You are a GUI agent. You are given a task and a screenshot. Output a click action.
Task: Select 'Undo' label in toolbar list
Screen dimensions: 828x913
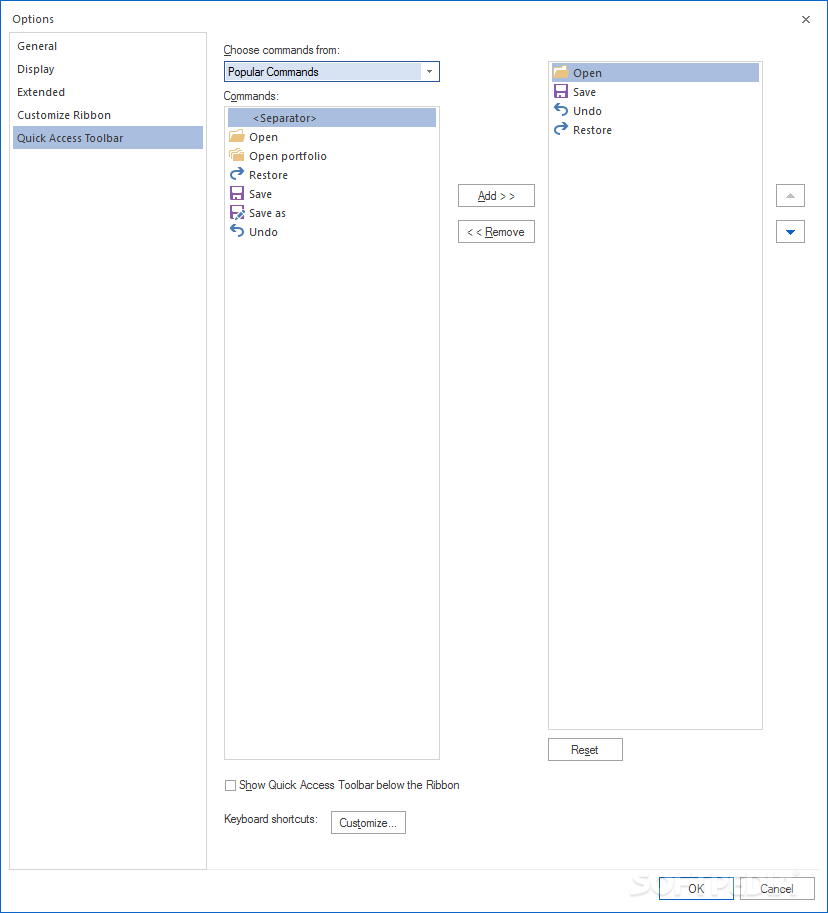(x=587, y=111)
